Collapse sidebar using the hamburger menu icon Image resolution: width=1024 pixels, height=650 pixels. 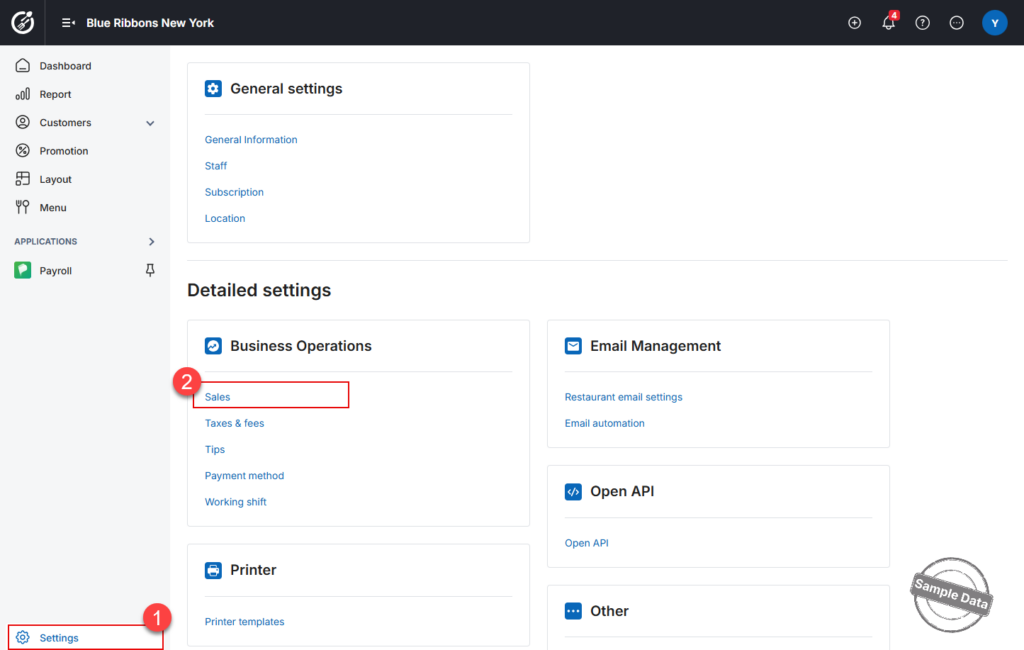pyautogui.click(x=68, y=23)
